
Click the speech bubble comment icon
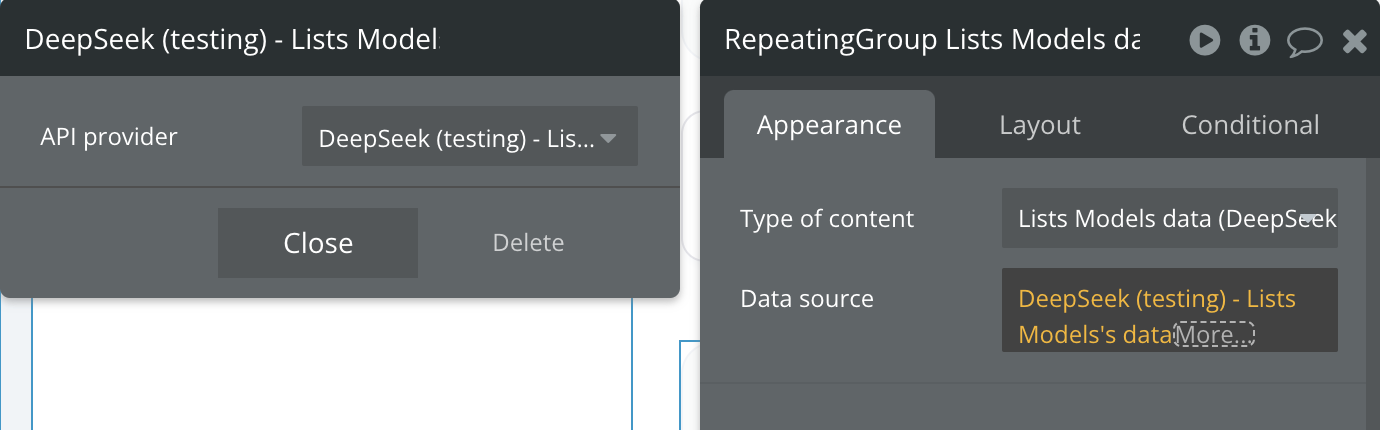(x=1304, y=41)
